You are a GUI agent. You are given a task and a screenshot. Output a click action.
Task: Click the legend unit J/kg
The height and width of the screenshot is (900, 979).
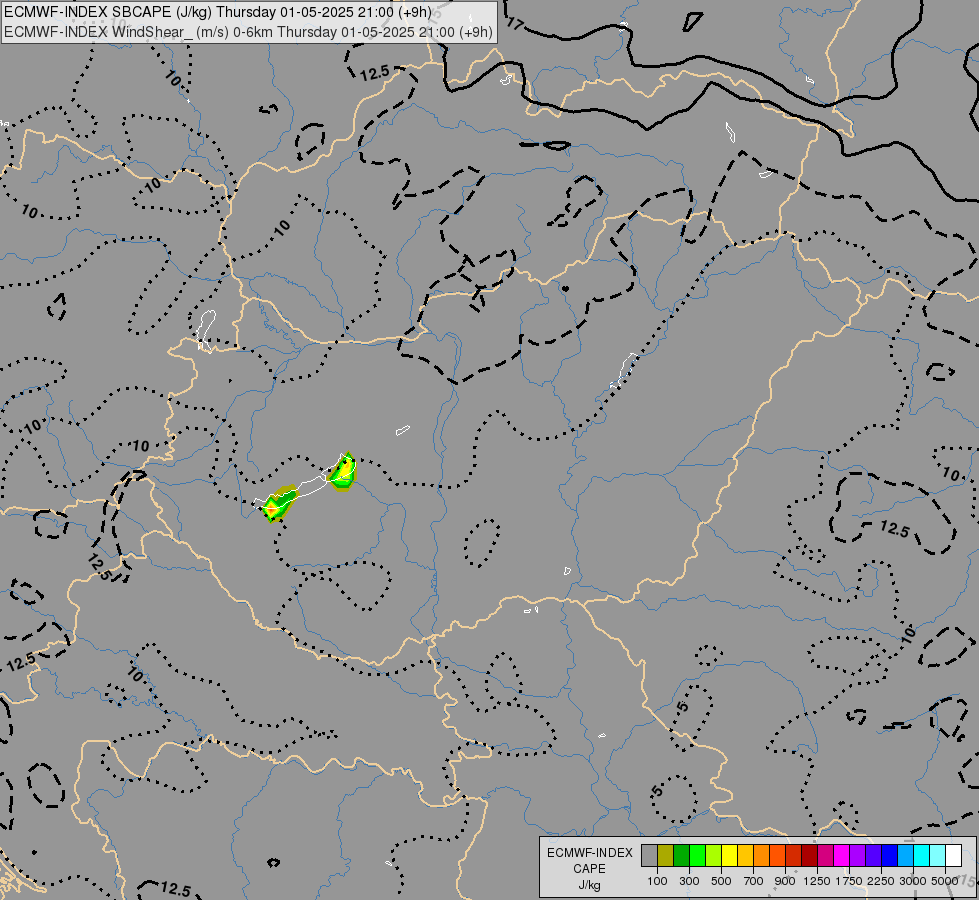tap(589, 886)
